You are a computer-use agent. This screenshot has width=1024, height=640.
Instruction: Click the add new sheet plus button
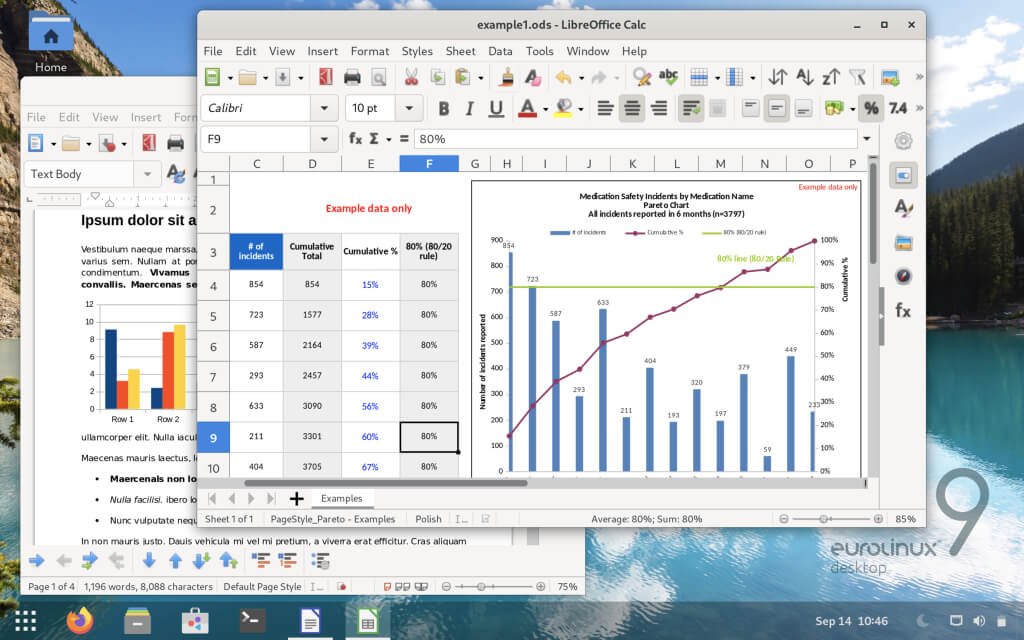click(x=296, y=498)
